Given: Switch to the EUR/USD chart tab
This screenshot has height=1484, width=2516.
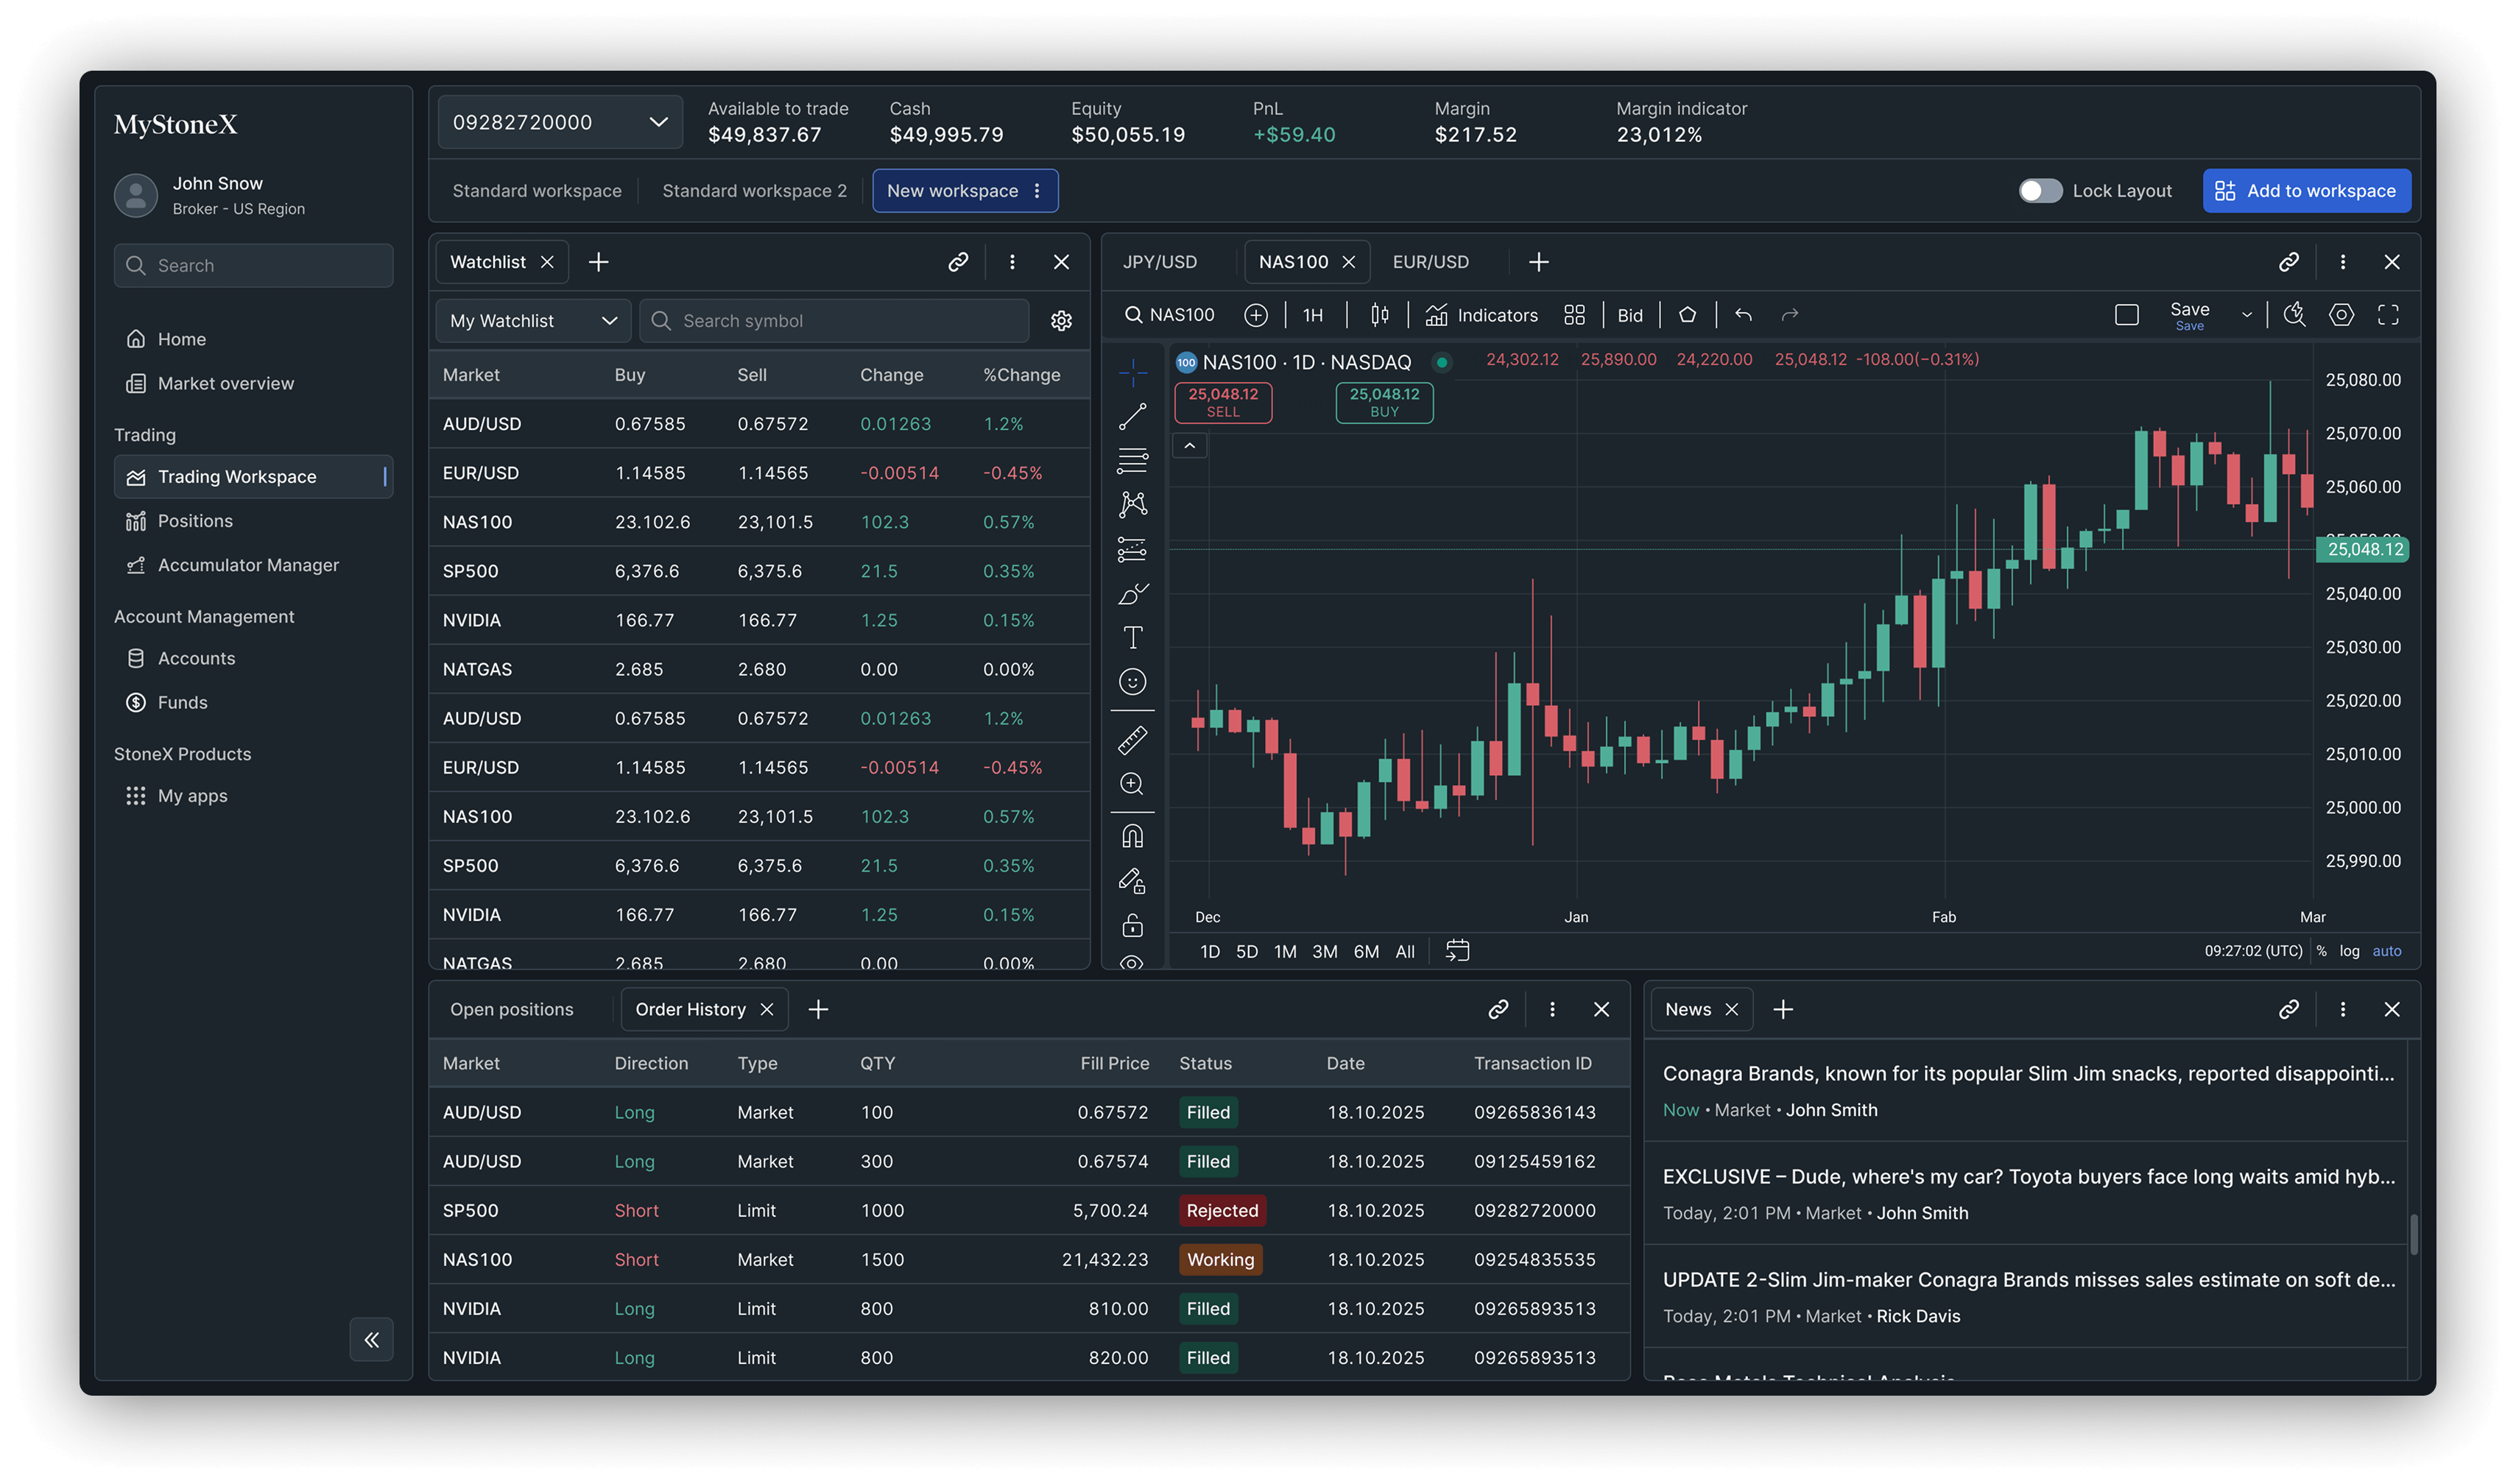Looking at the screenshot, I should [x=1430, y=262].
